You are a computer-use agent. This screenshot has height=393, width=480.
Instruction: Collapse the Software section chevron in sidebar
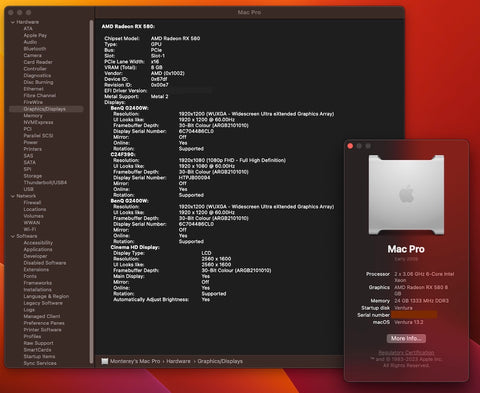(13, 236)
